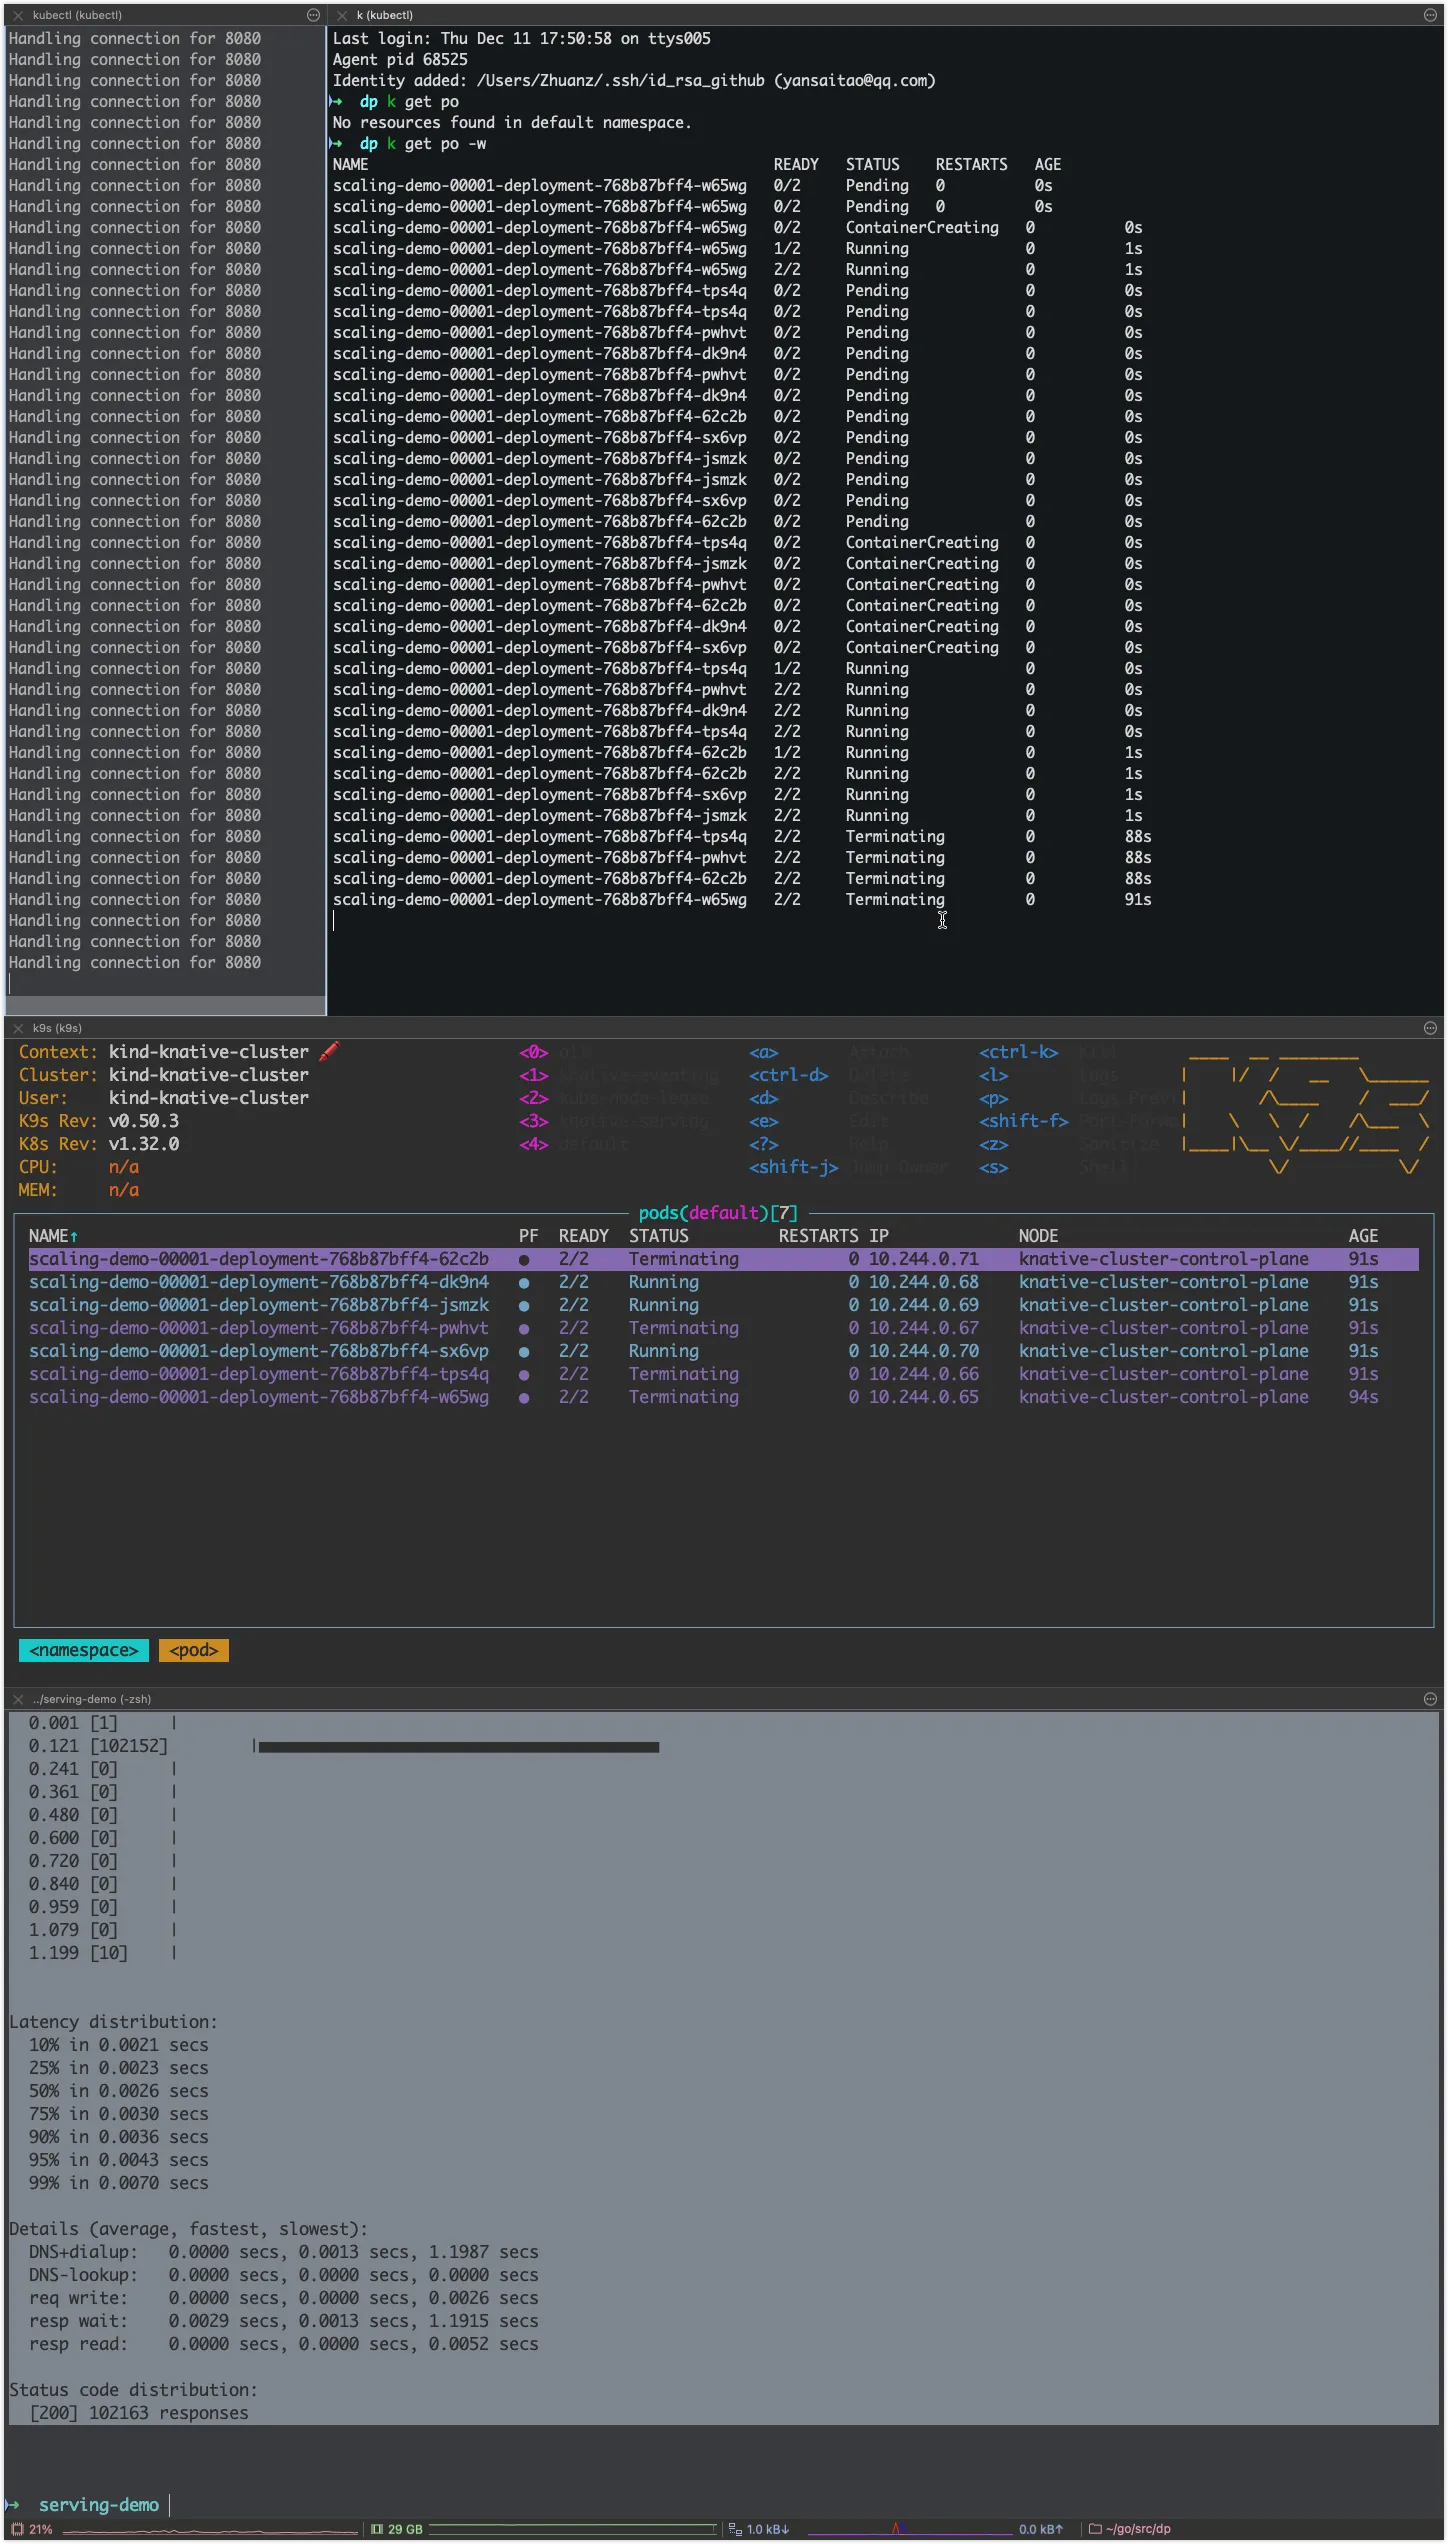Open the k (kubectl) pane options menu

[x=1430, y=15]
